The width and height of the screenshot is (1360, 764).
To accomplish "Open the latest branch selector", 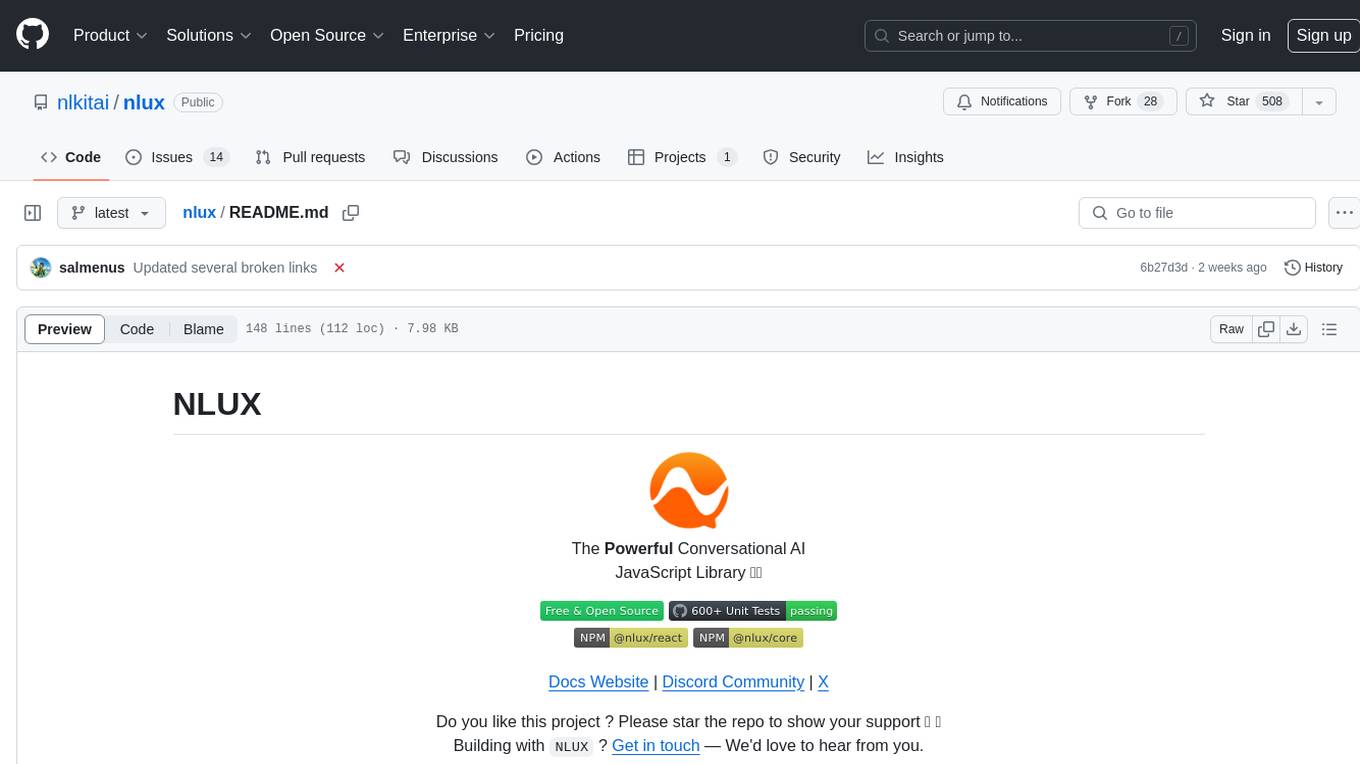I will (111, 213).
